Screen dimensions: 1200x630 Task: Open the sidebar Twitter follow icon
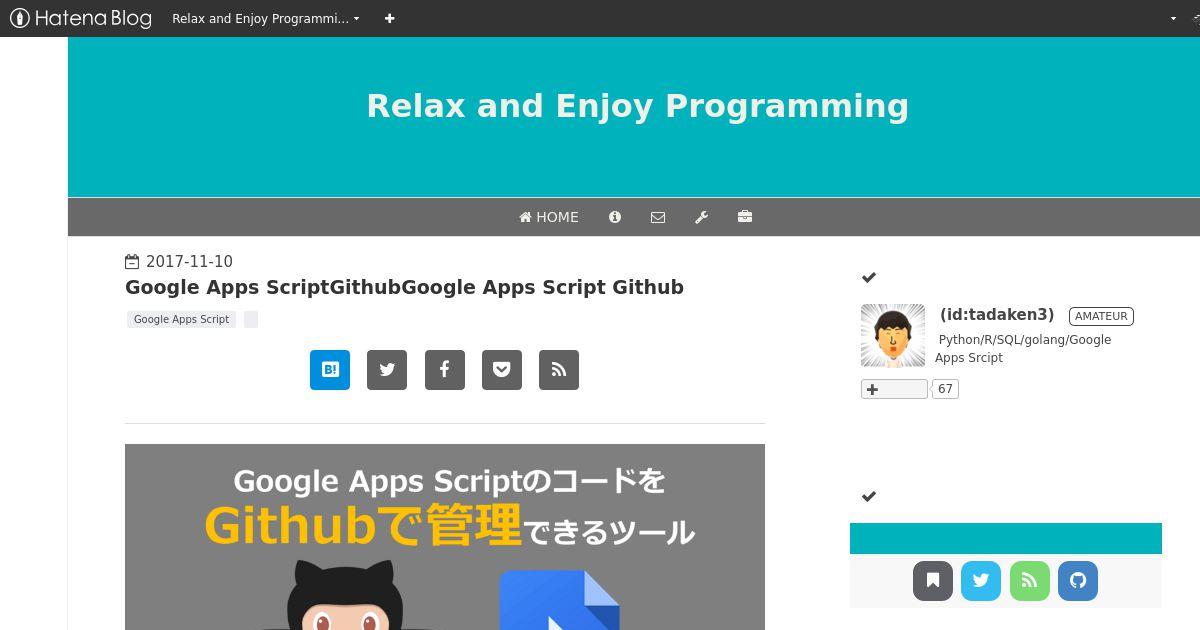point(981,581)
